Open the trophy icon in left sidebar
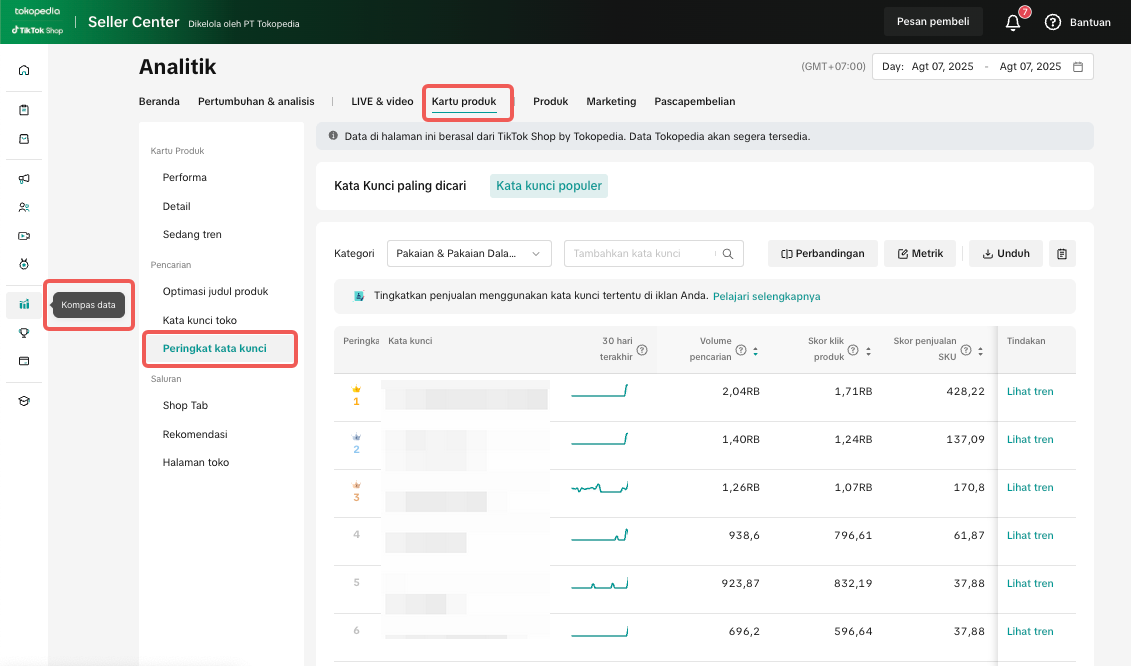Viewport: 1131px width, 666px height. pyautogui.click(x=24, y=333)
